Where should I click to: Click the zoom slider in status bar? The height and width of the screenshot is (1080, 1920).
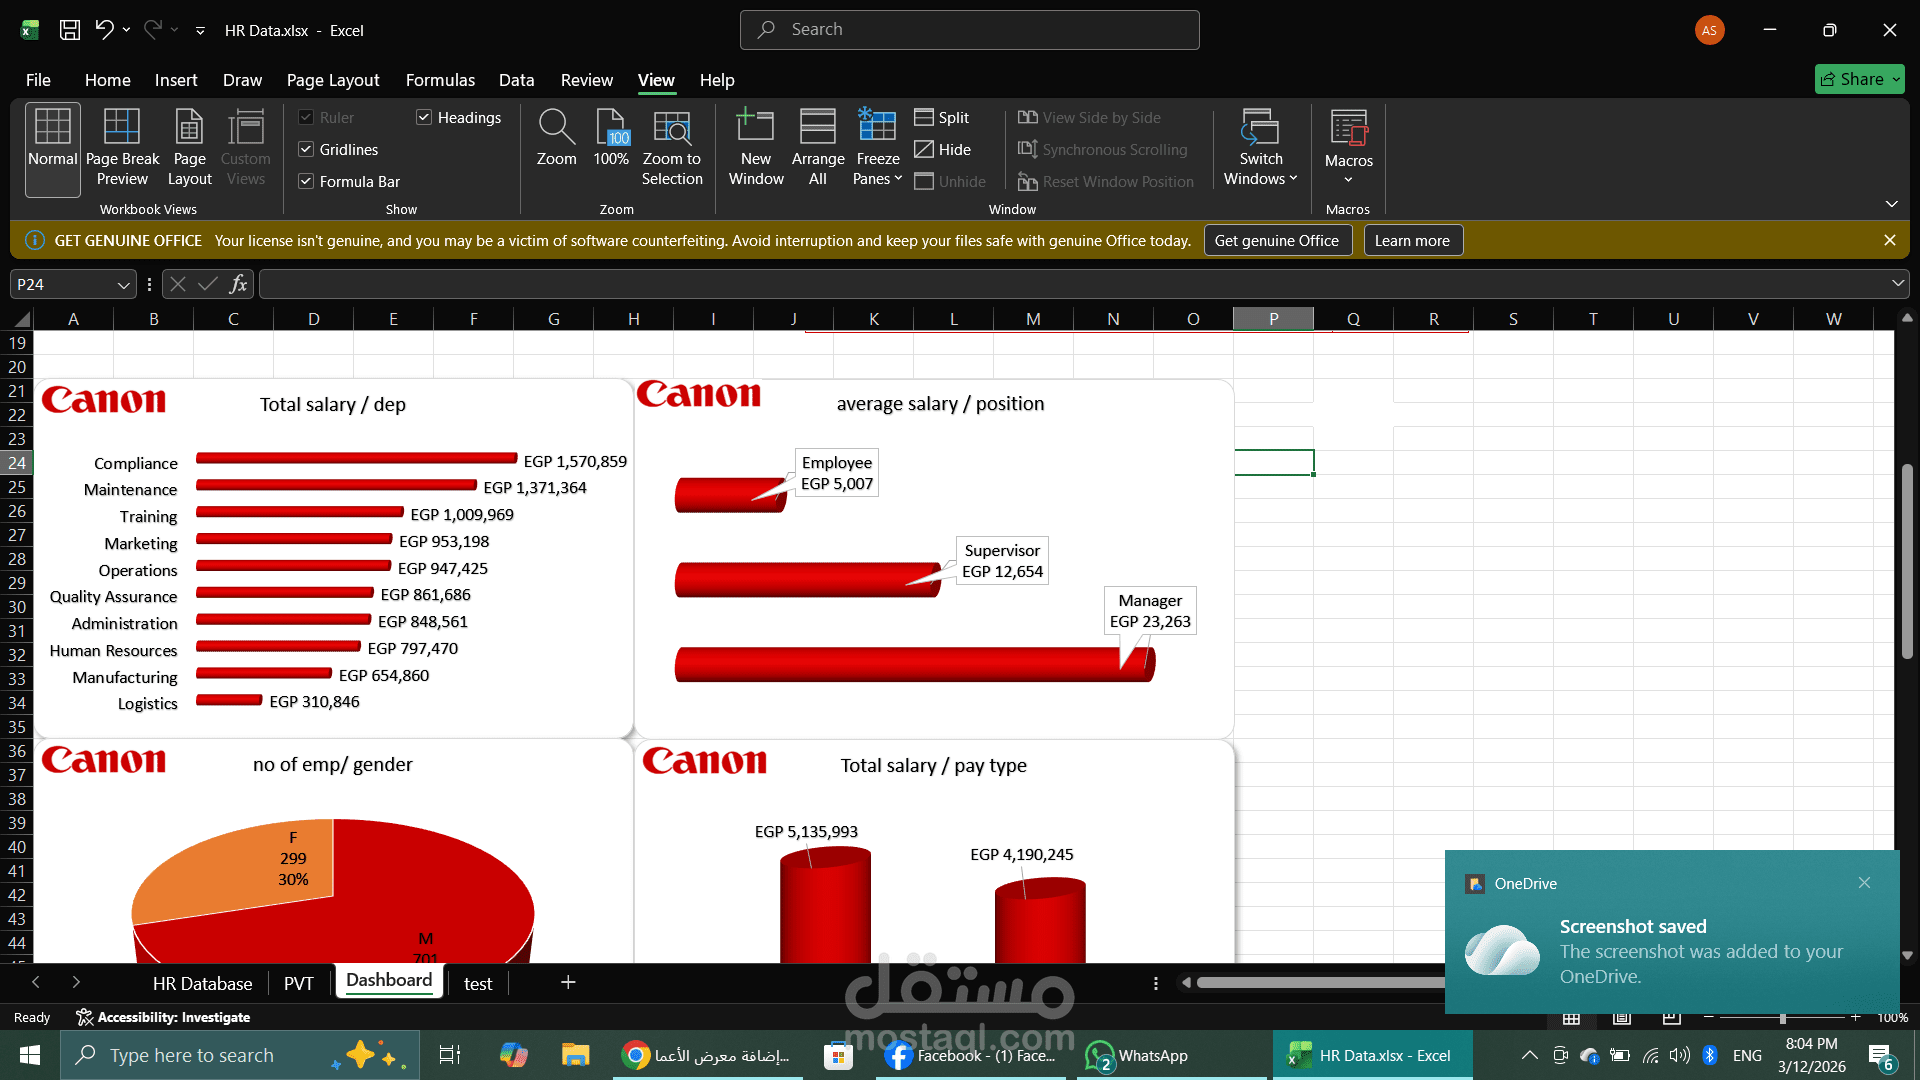(1782, 1018)
